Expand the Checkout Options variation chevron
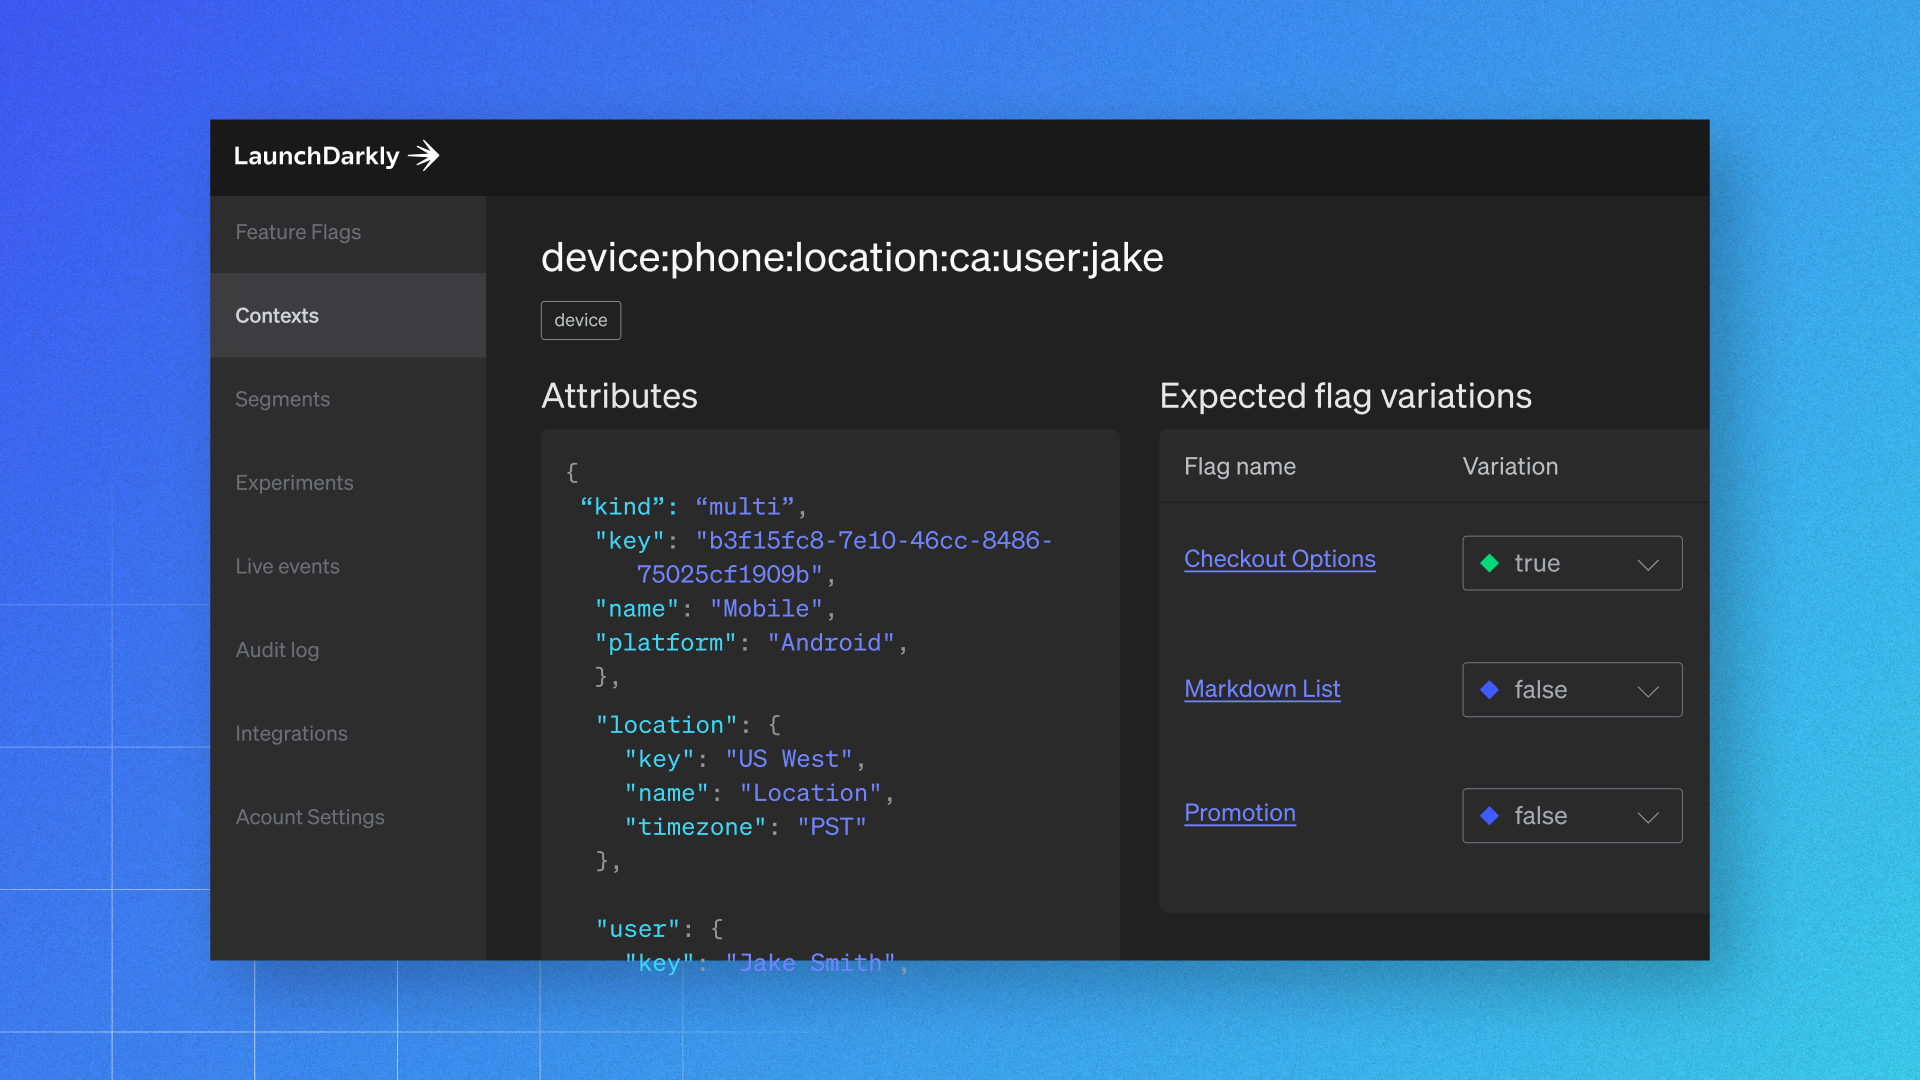The image size is (1920, 1080). [x=1647, y=564]
